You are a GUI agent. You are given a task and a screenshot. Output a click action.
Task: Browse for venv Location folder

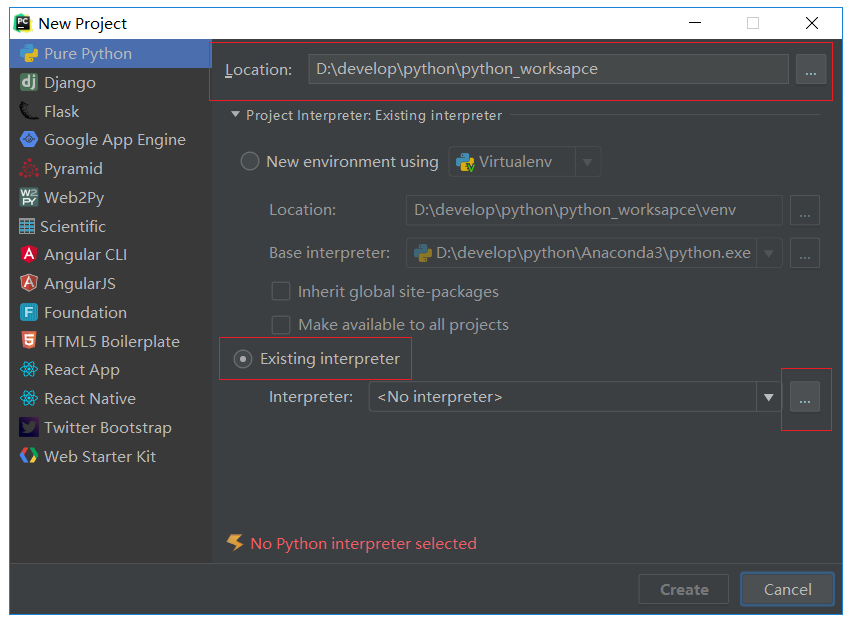[805, 210]
